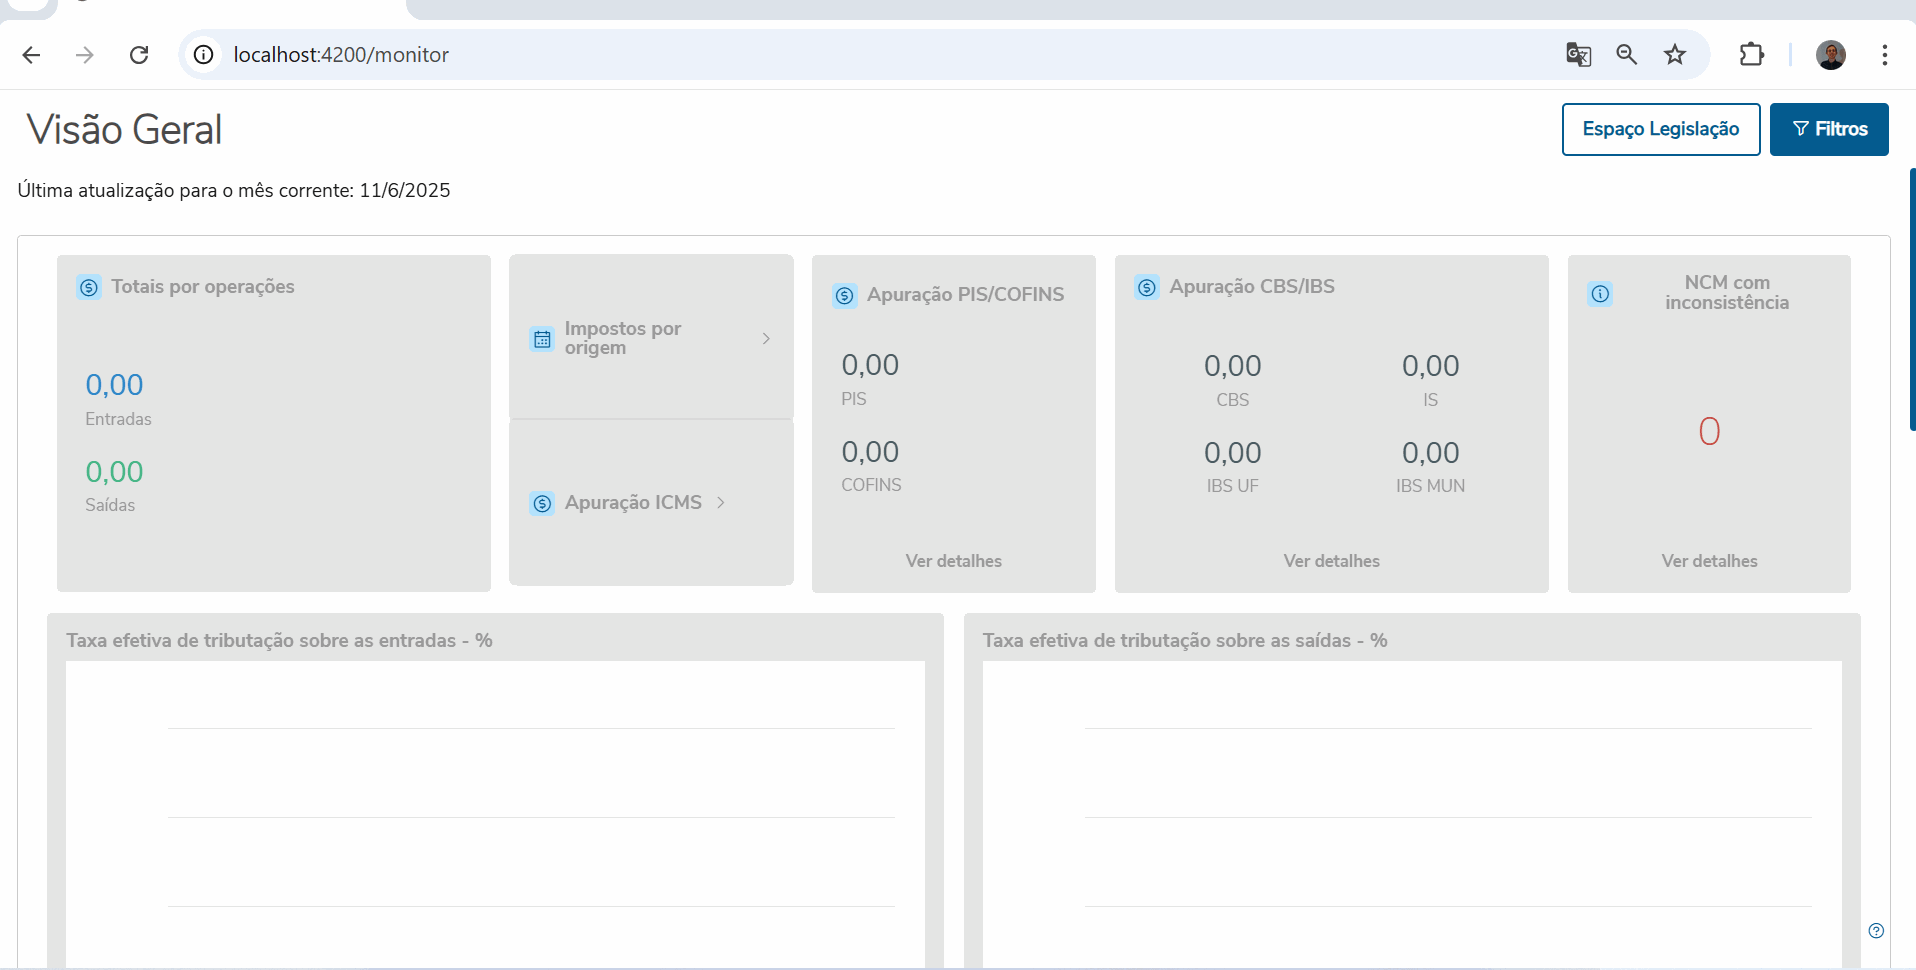Open the Espaço Legislação button
Screen dimensions: 1916x970
click(1661, 129)
